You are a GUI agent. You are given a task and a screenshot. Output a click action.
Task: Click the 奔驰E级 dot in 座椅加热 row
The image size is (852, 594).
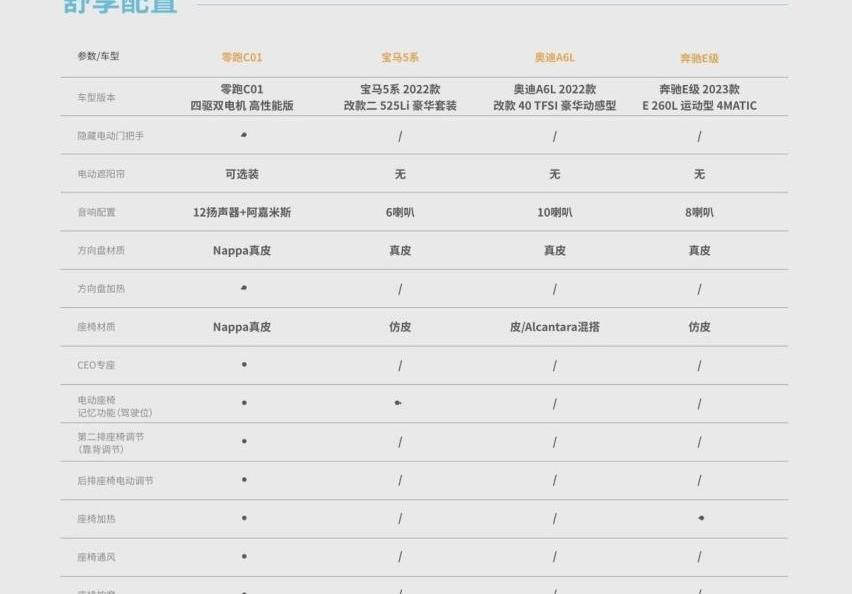[x=701, y=518]
